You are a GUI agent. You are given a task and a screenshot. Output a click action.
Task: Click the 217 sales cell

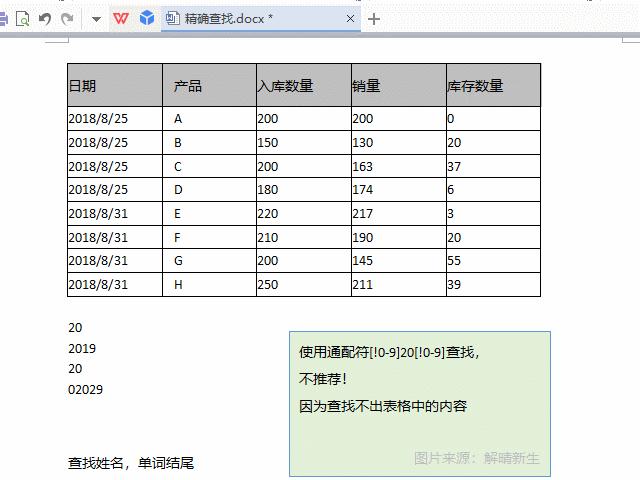click(399, 213)
